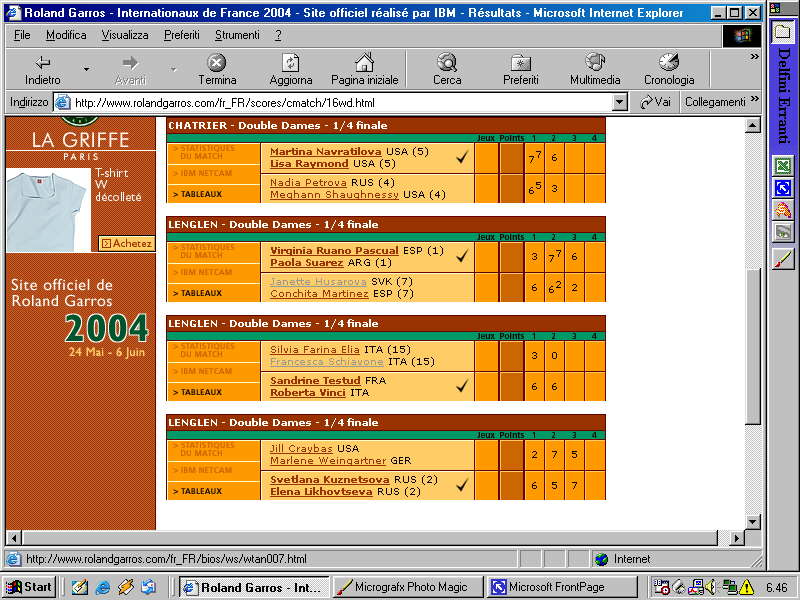The width and height of the screenshot is (800, 600).
Task: Go to Pagina iniziale home button
Action: pyautogui.click(x=364, y=69)
